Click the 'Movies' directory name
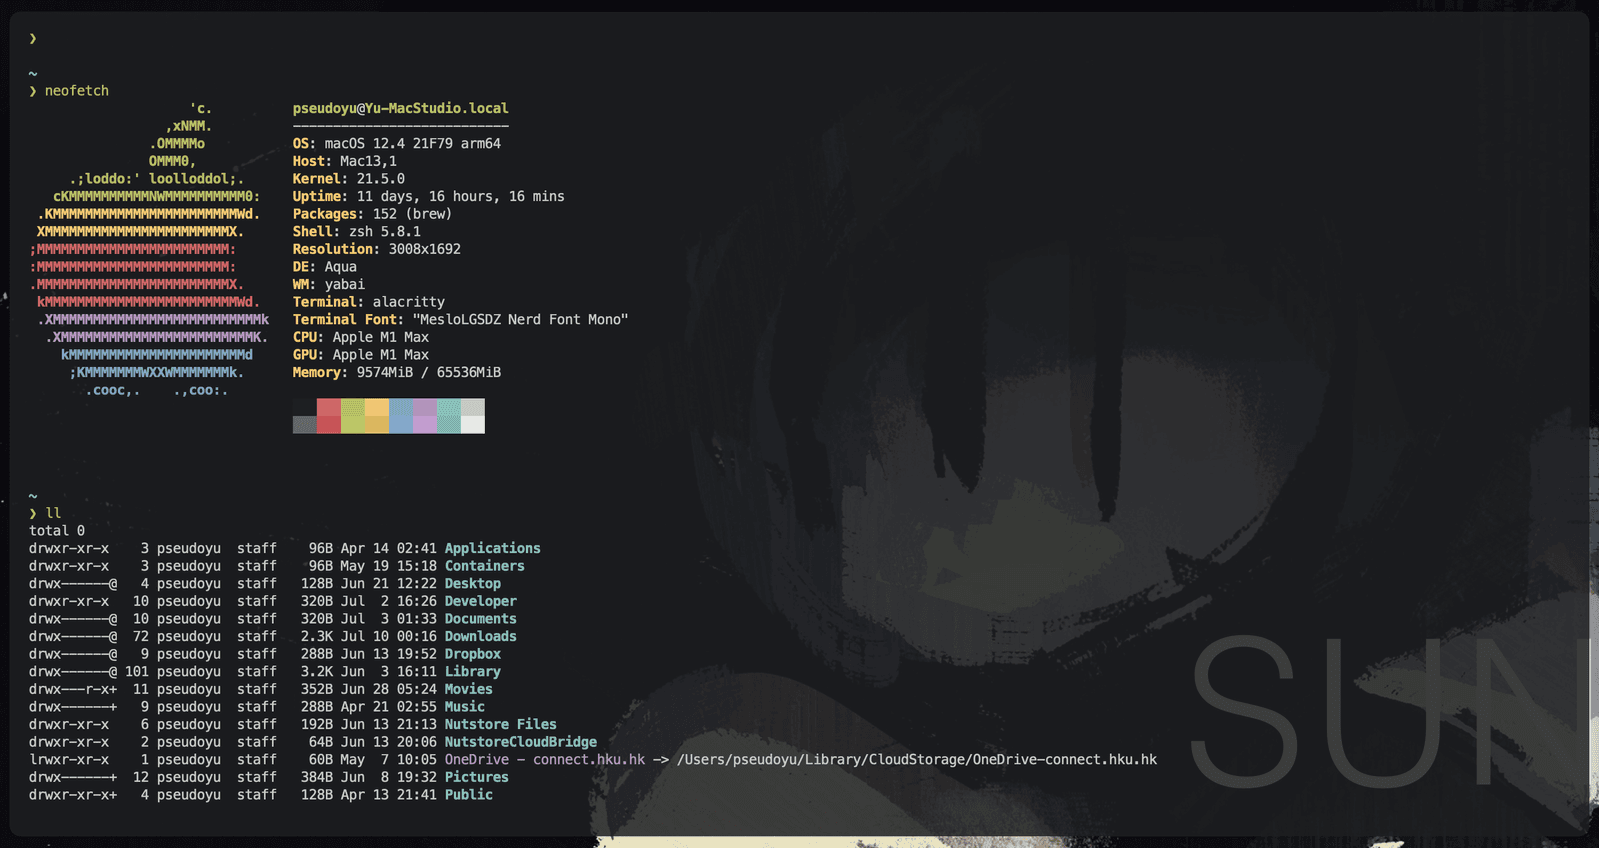The width and height of the screenshot is (1599, 848). [x=468, y=689]
